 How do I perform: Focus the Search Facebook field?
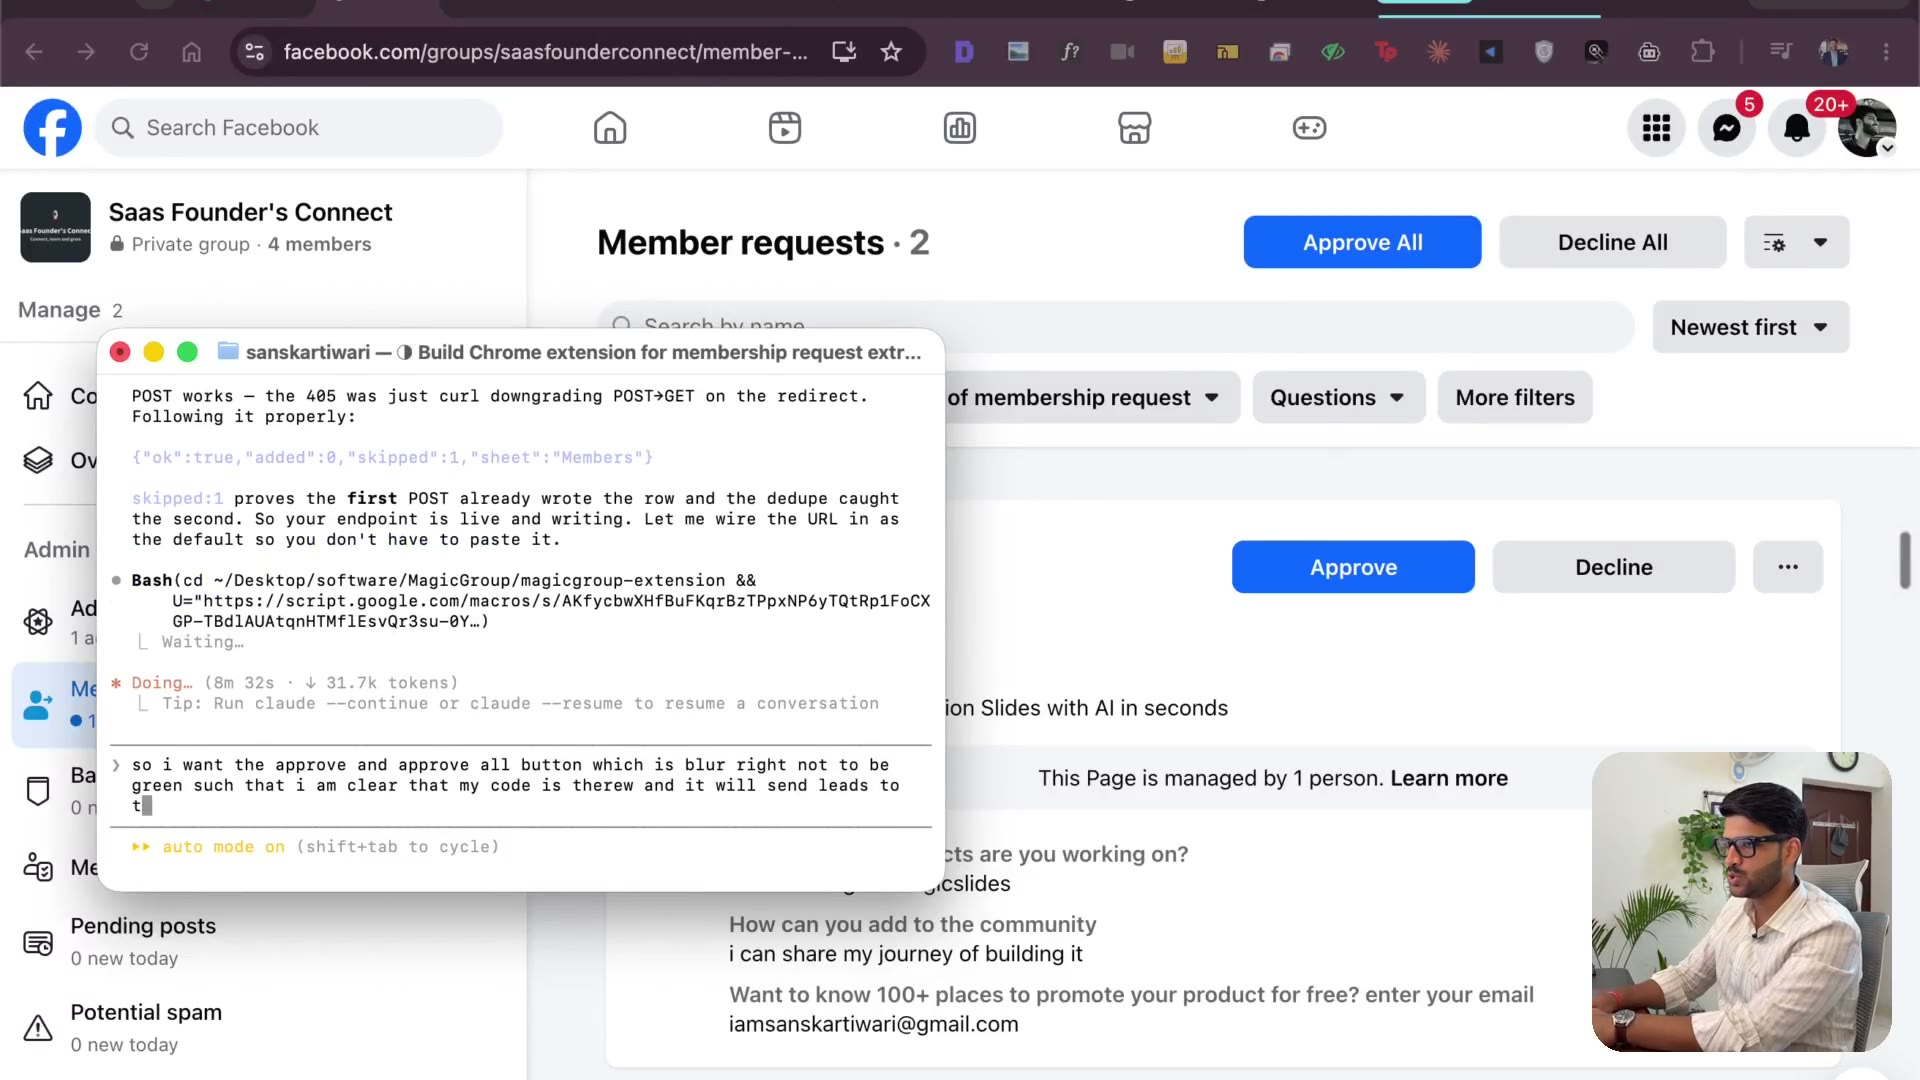(298, 128)
